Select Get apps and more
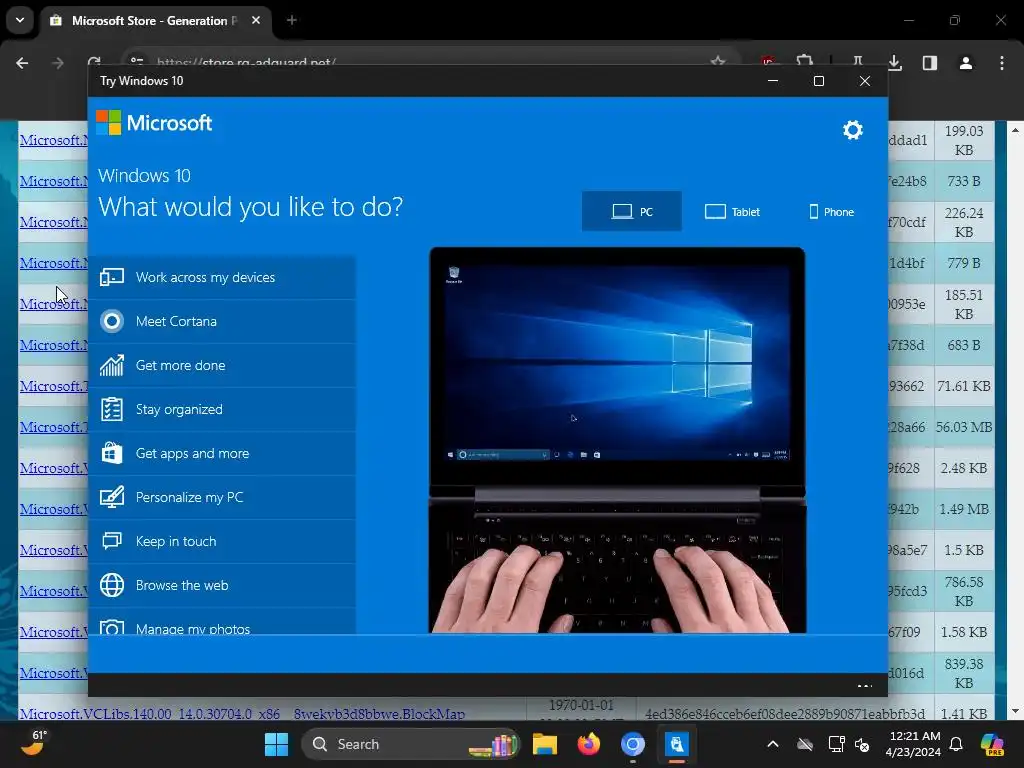This screenshot has width=1024, height=768. tap(222, 453)
